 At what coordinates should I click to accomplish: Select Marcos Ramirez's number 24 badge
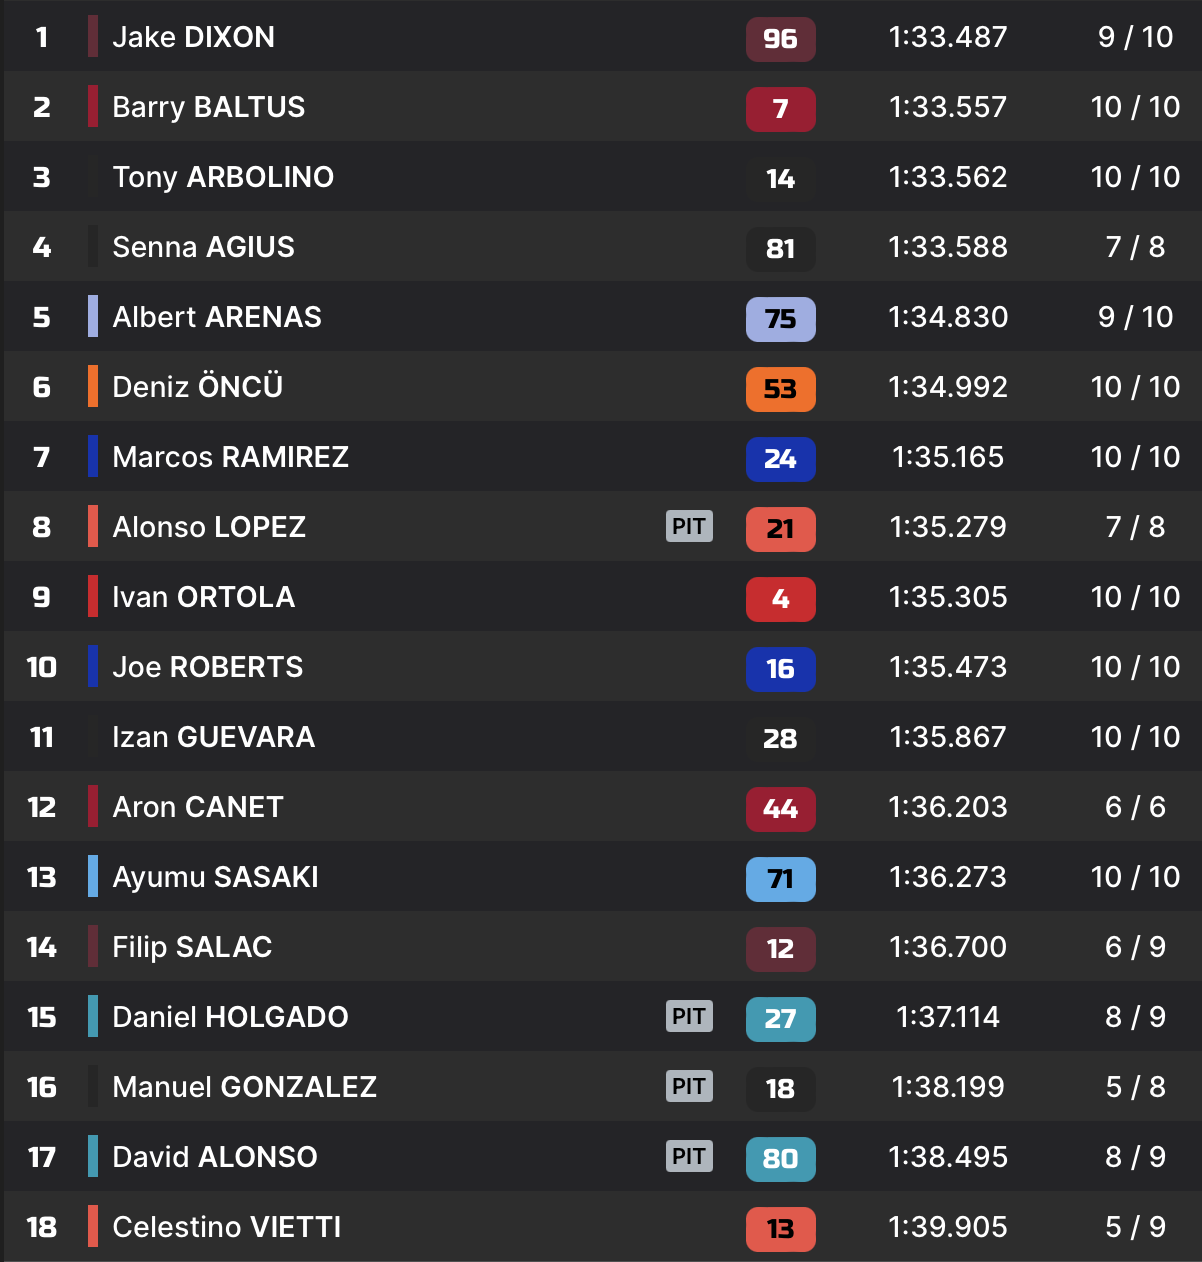(780, 459)
